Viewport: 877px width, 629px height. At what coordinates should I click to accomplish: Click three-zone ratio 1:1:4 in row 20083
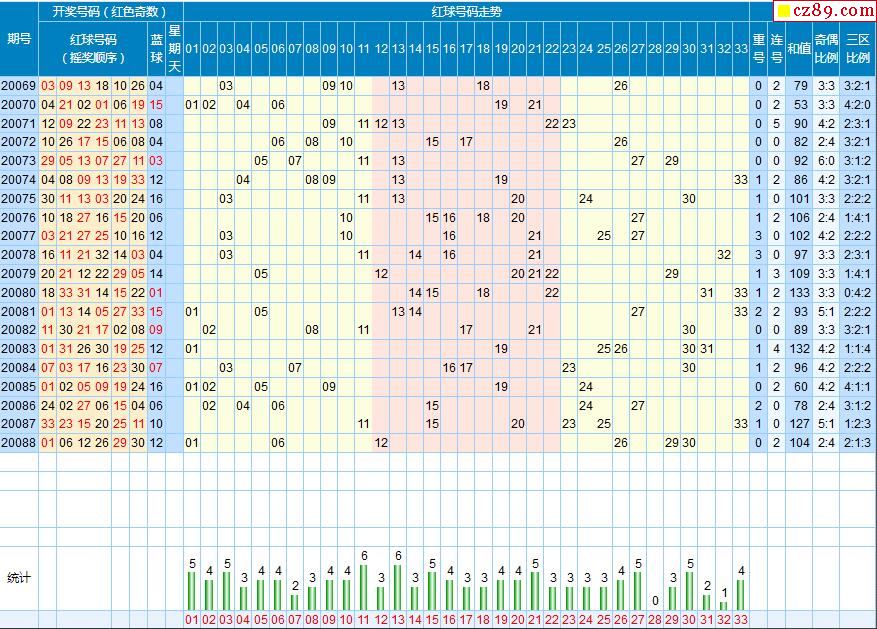pos(857,348)
